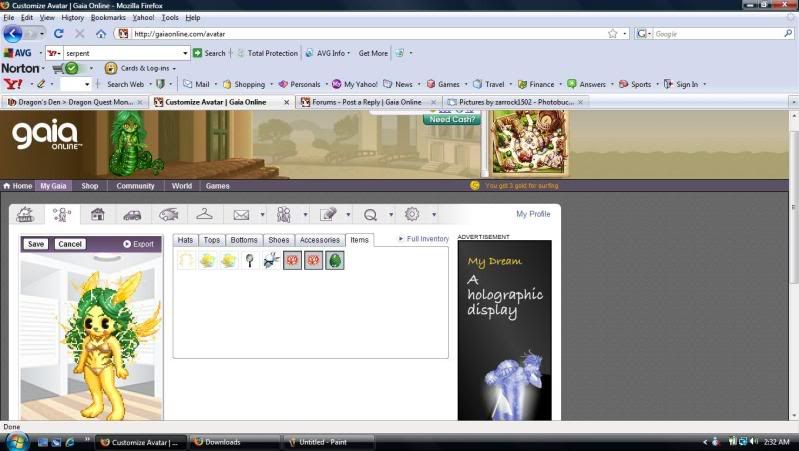The height and width of the screenshot is (451, 799).
Task: Open the Full Inventory link
Action: (x=423, y=238)
